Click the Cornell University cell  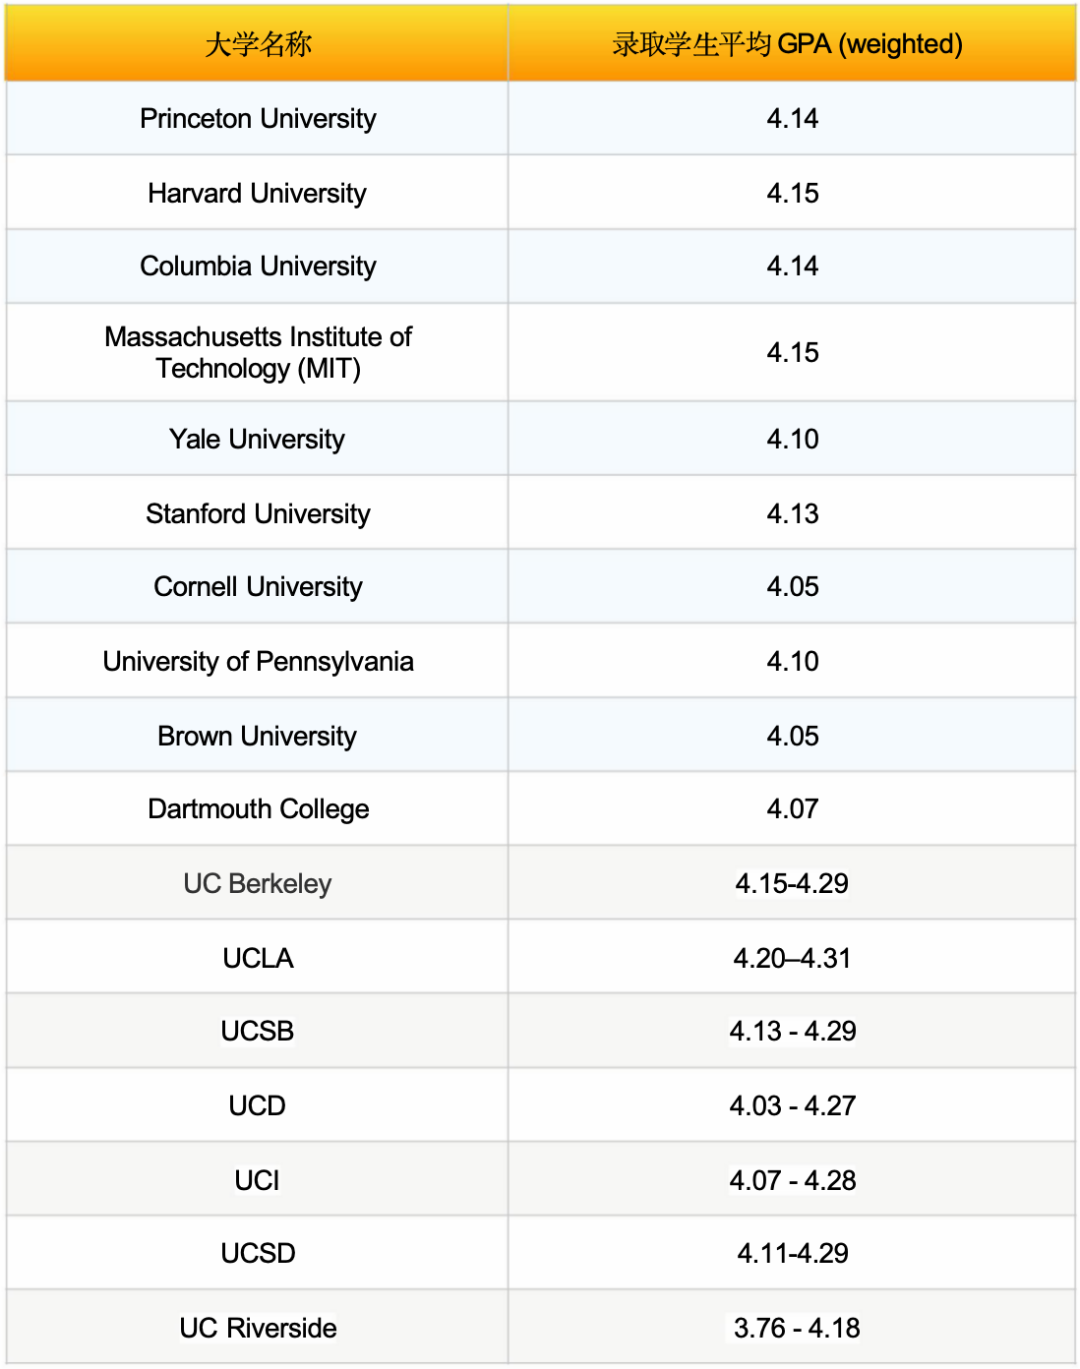tap(258, 587)
